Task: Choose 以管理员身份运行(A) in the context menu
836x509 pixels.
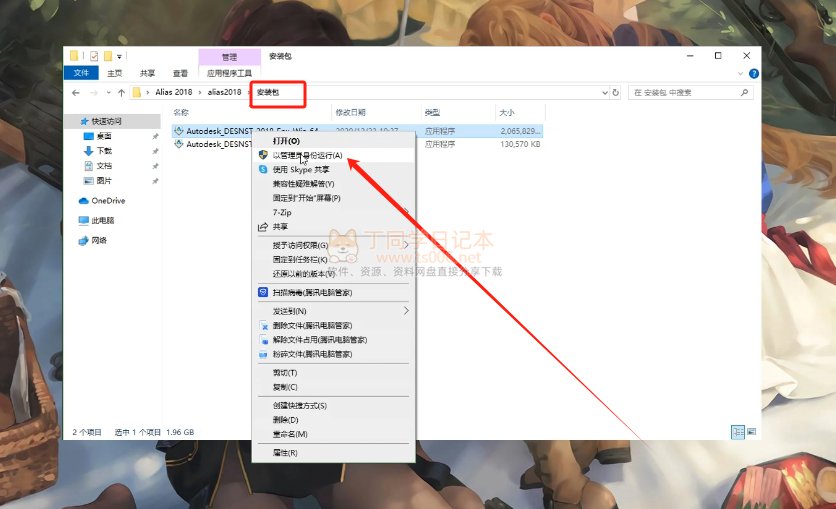Action: pyautogui.click(x=333, y=155)
